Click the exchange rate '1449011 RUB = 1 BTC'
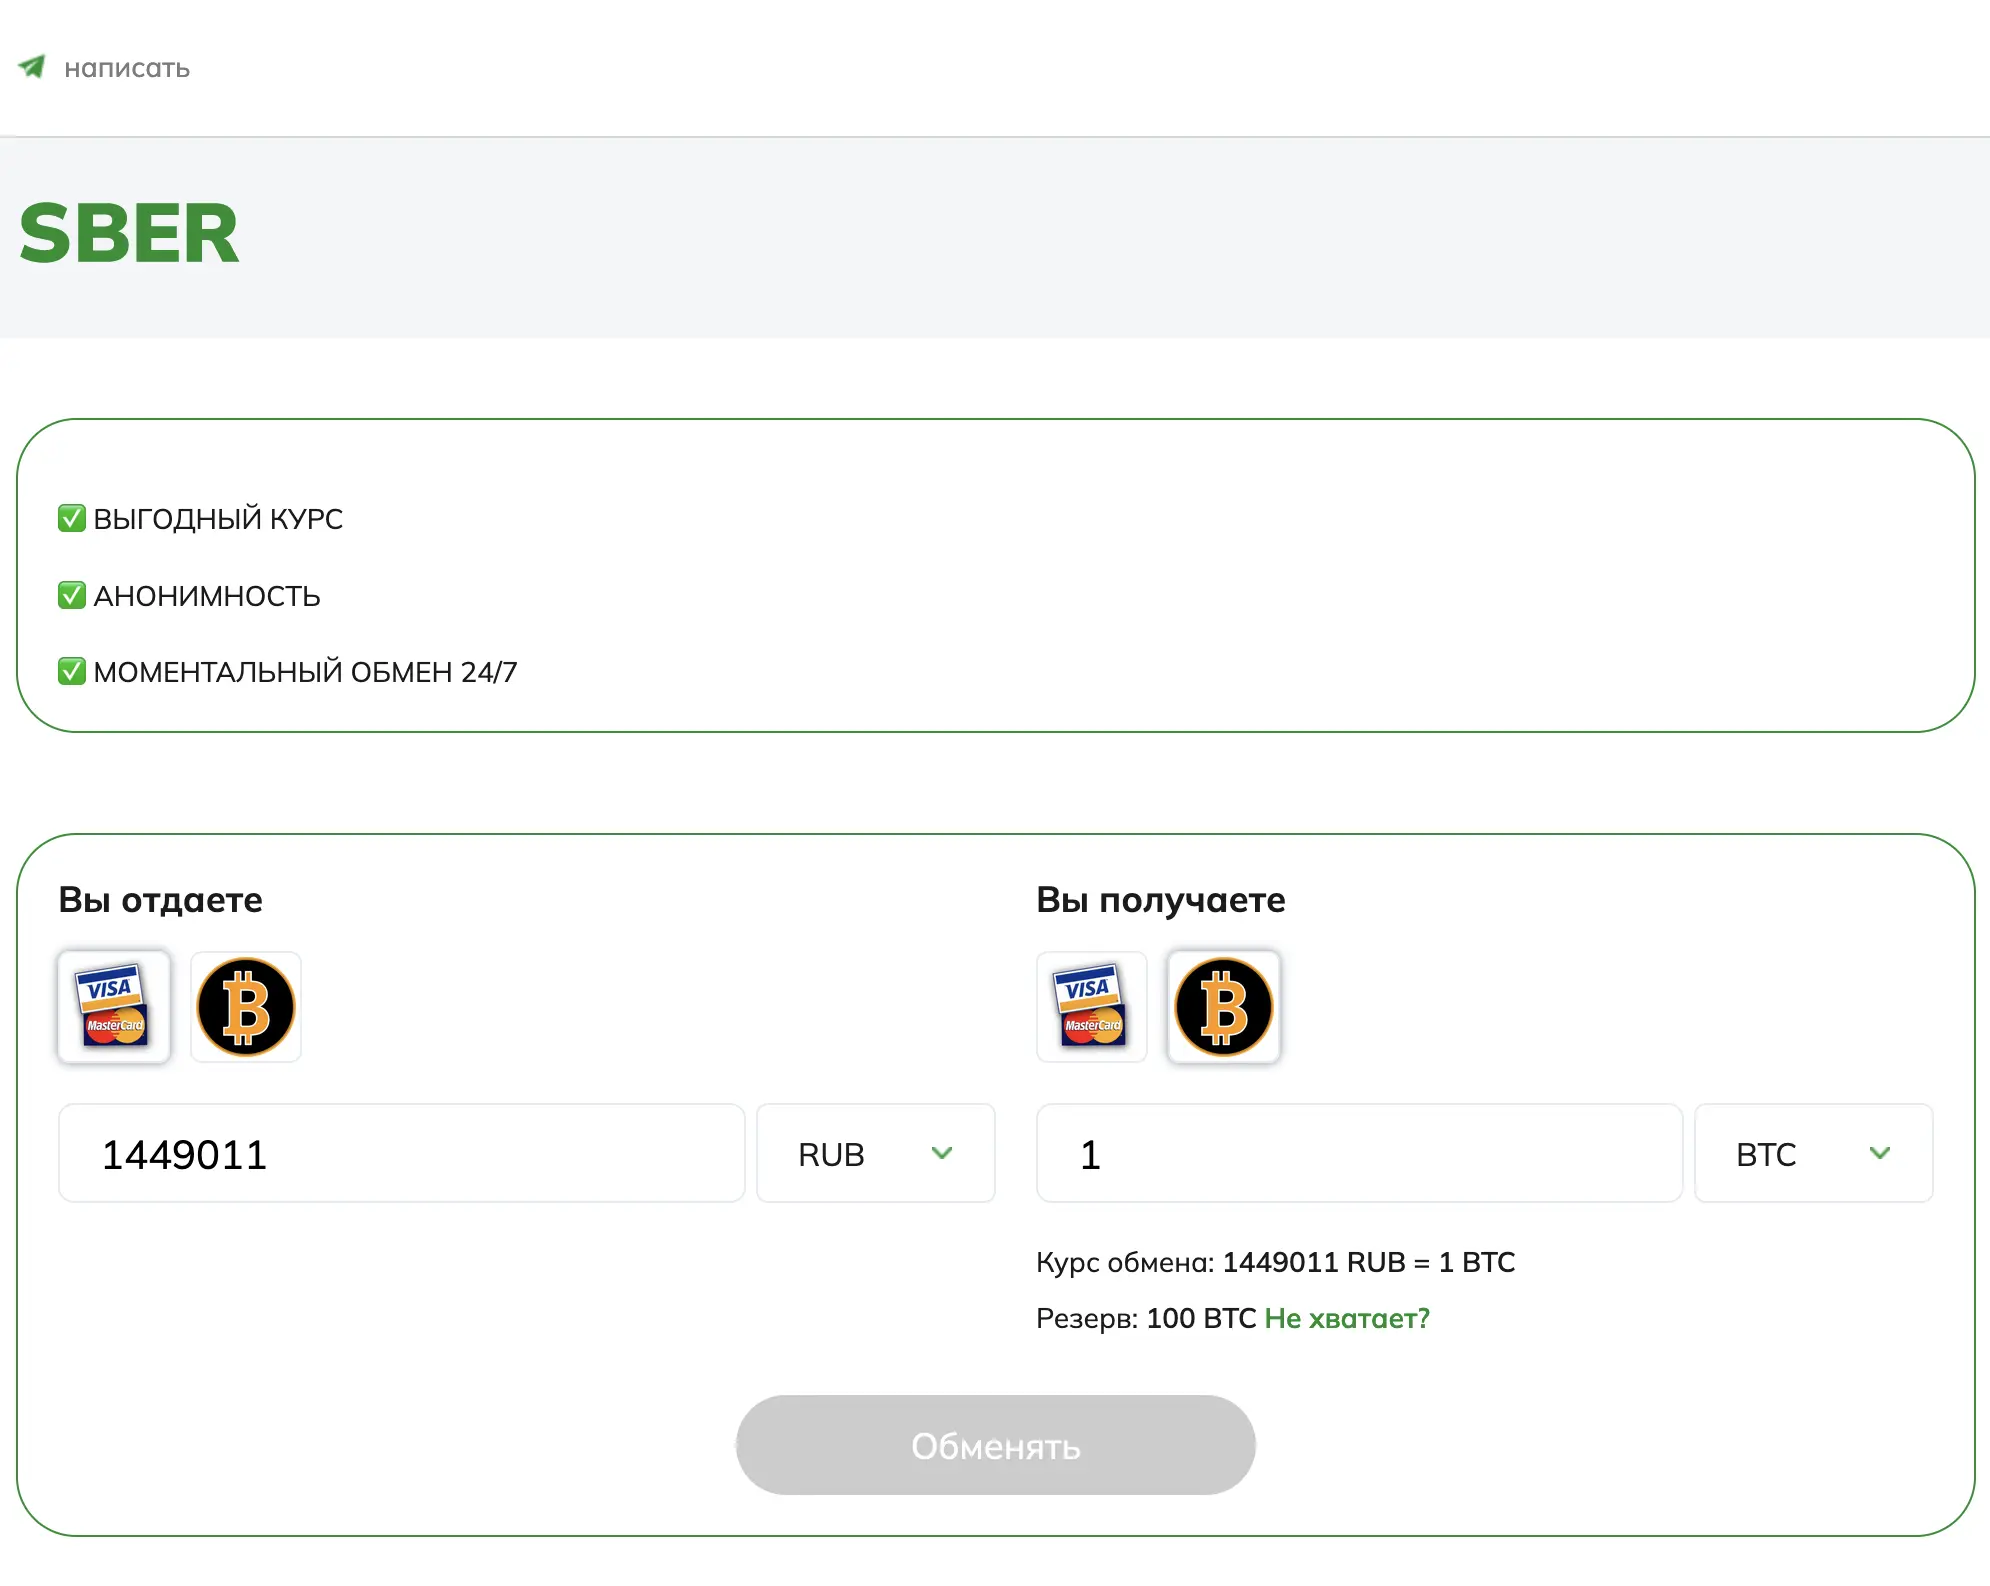The image size is (1990, 1586). pyautogui.click(x=1369, y=1262)
